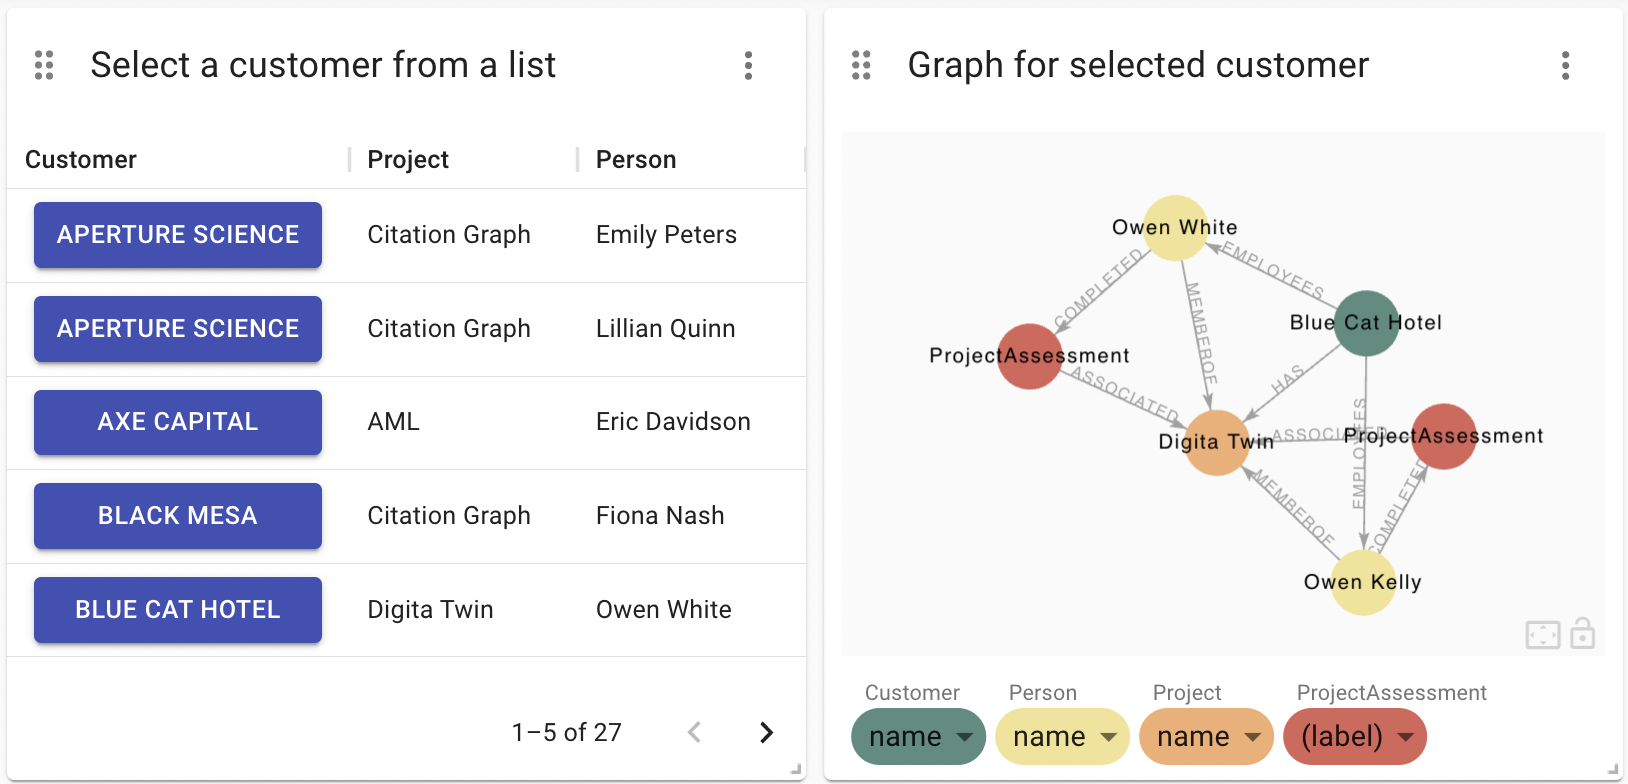Select the AXE CAPITAL customer button
Screen dimensions: 1628x784
click(x=178, y=422)
